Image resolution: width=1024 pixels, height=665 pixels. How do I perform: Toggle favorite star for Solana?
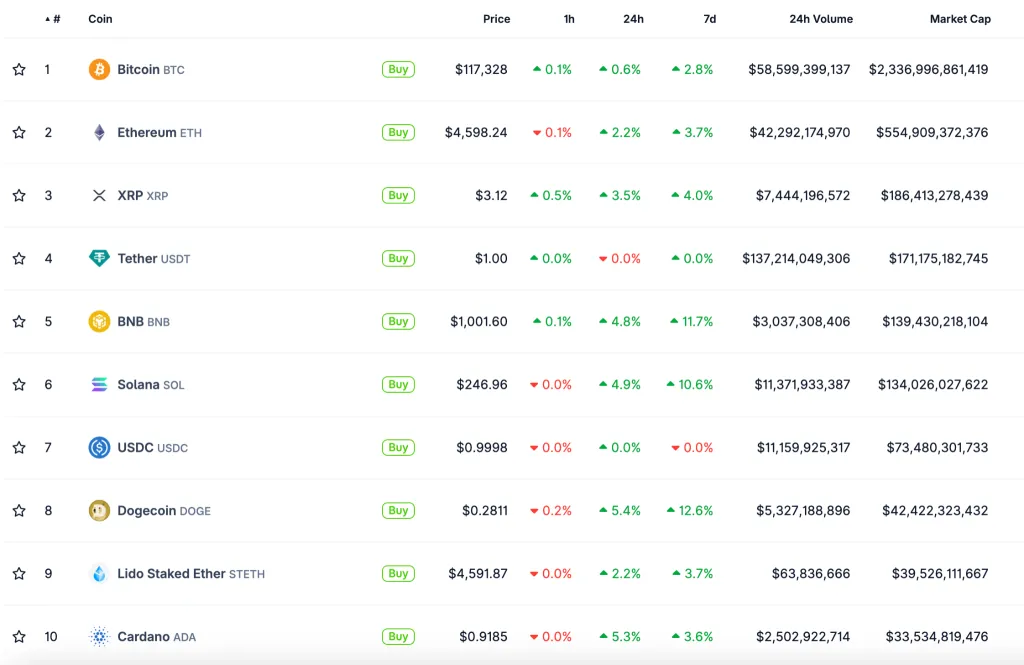(x=19, y=385)
